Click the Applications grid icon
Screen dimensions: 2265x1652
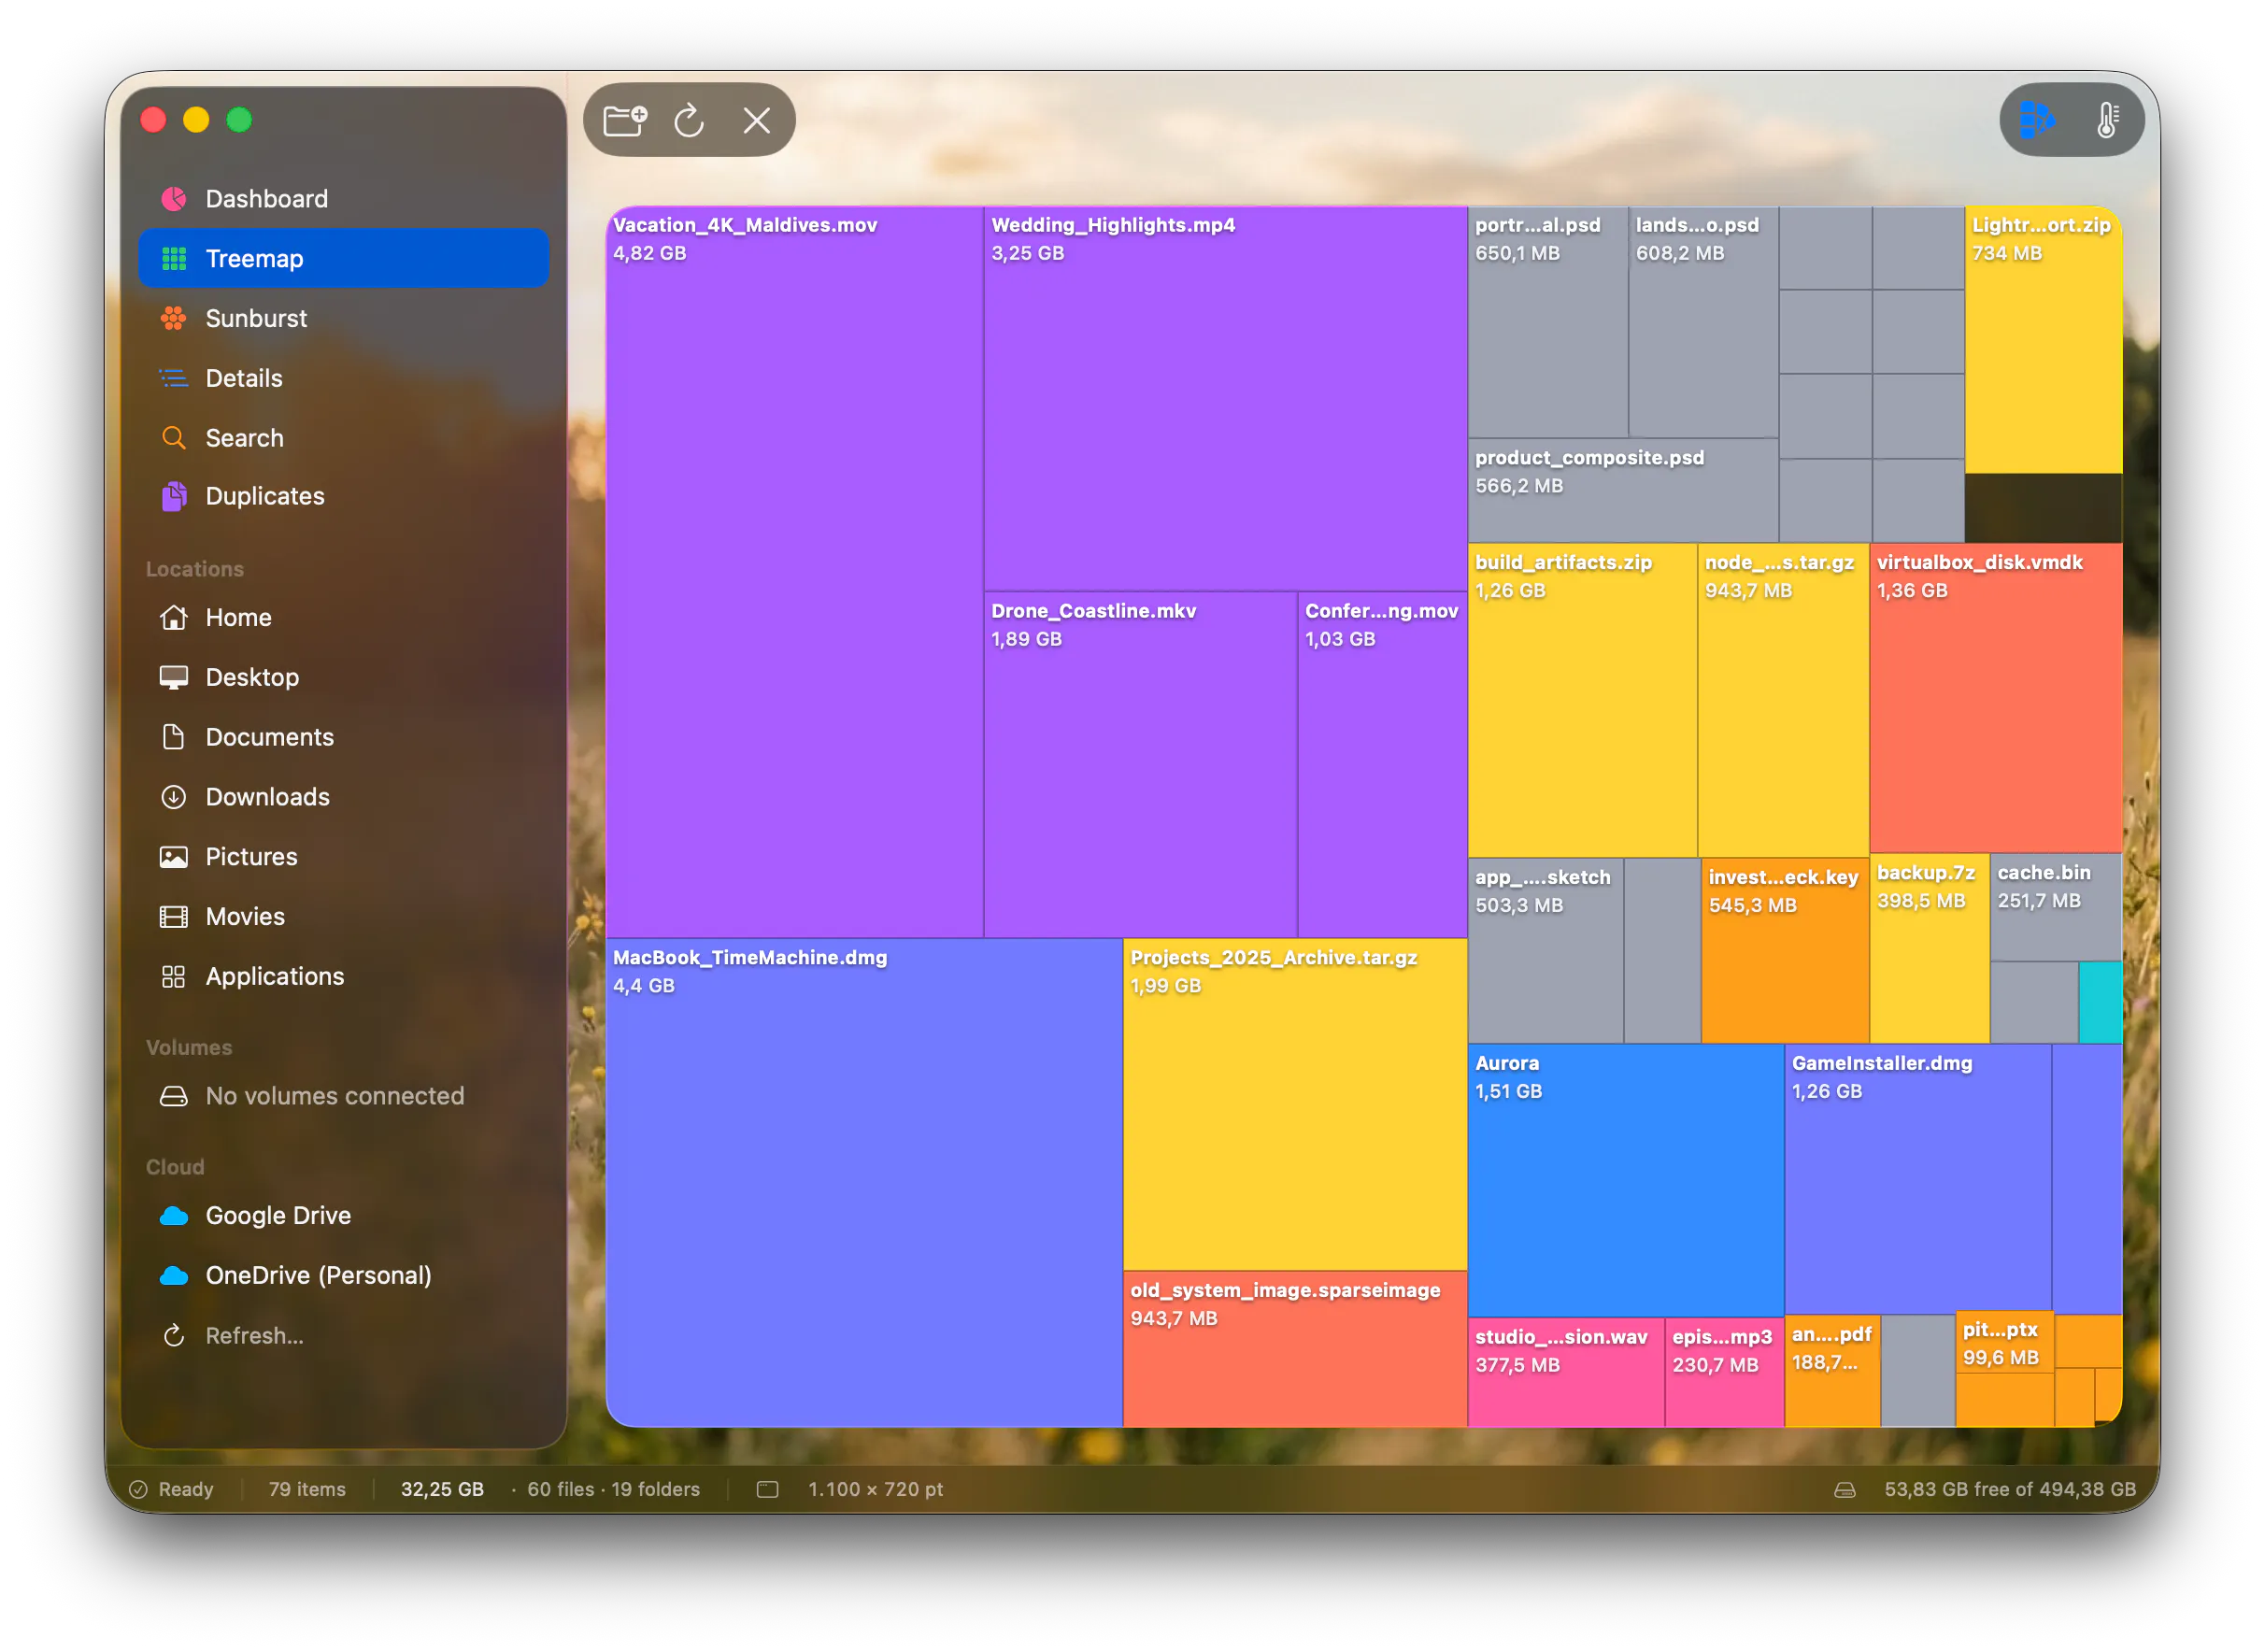click(174, 977)
